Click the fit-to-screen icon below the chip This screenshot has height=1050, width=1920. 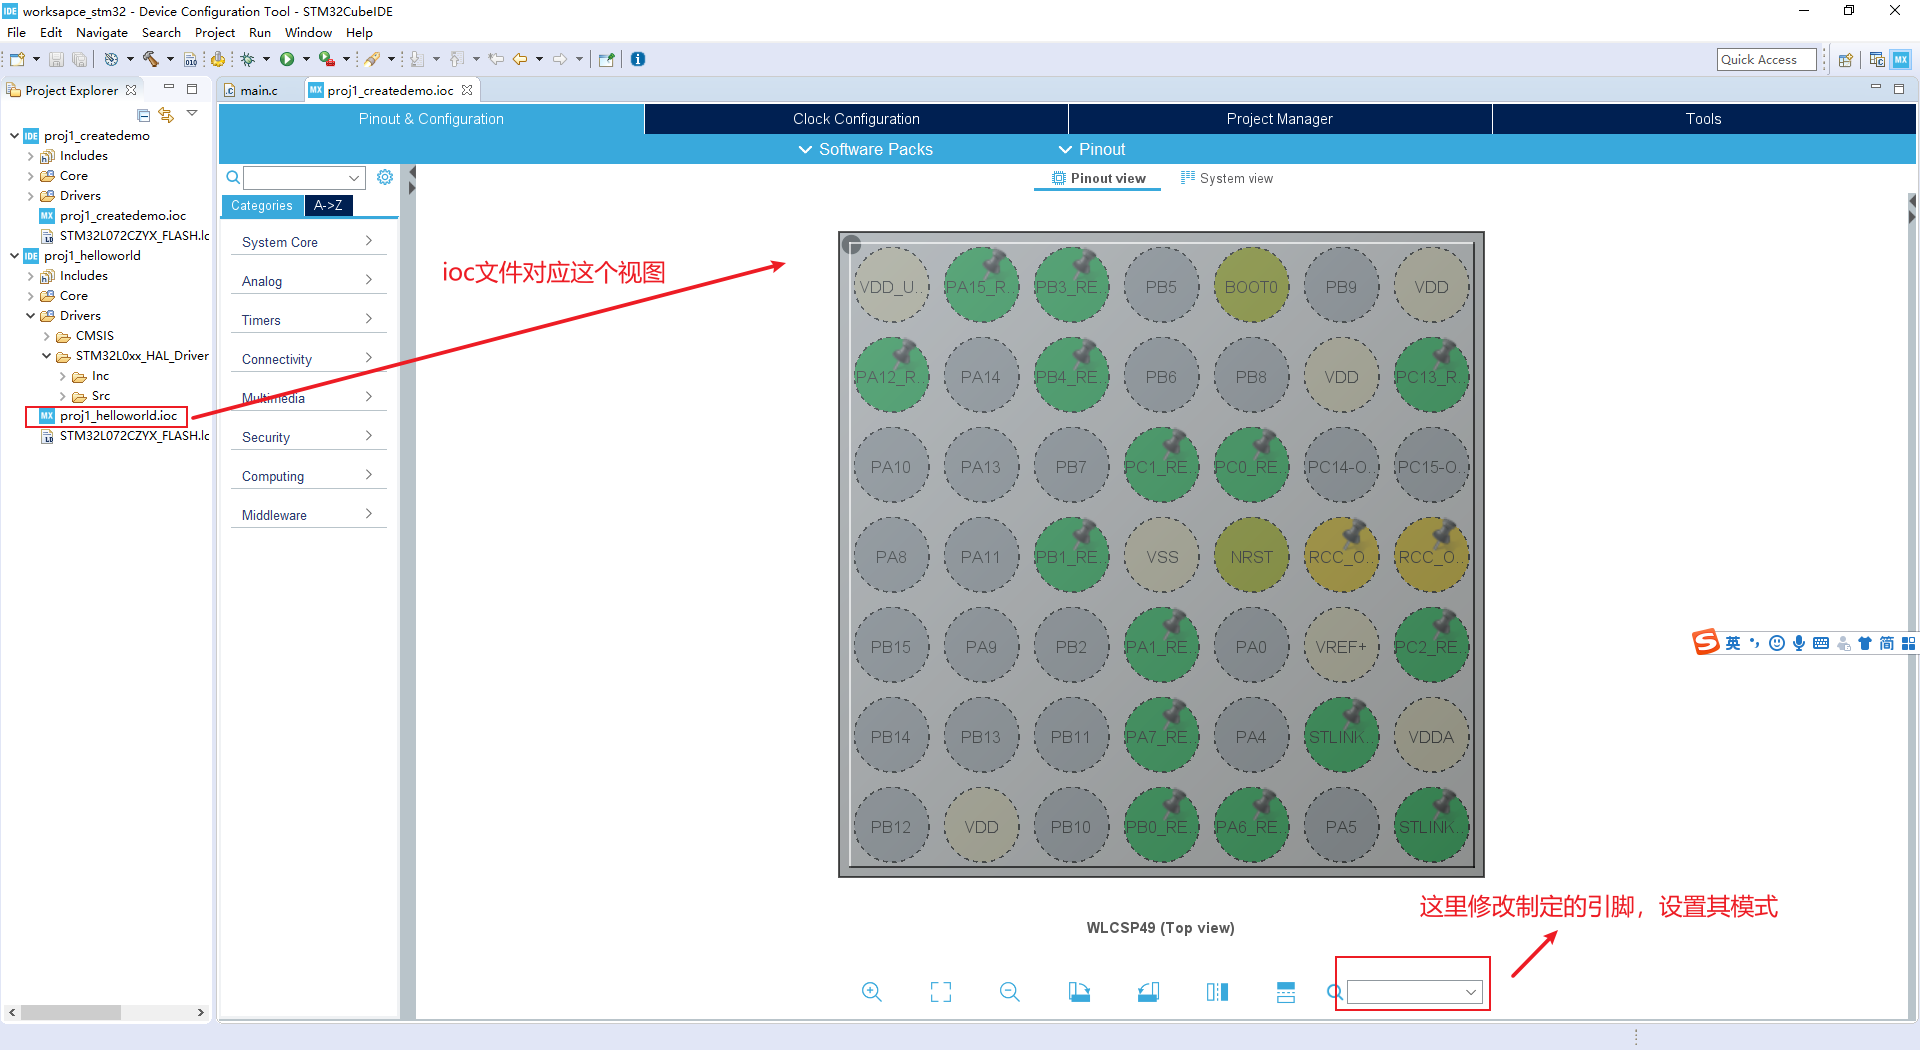pos(941,992)
